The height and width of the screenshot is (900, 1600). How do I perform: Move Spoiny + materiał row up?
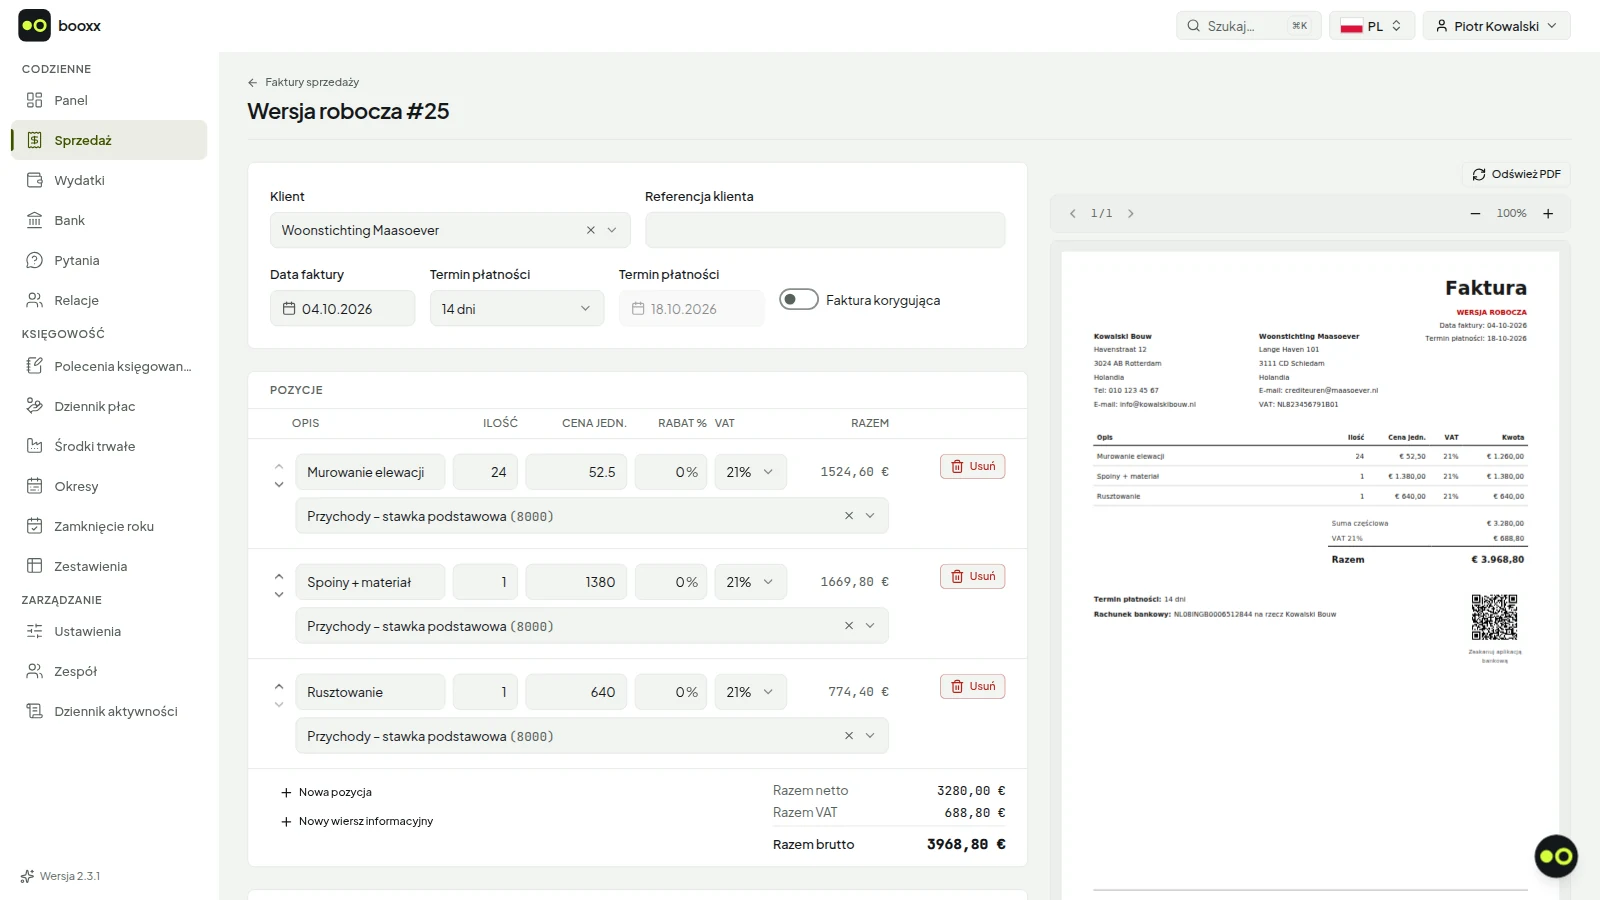(279, 576)
